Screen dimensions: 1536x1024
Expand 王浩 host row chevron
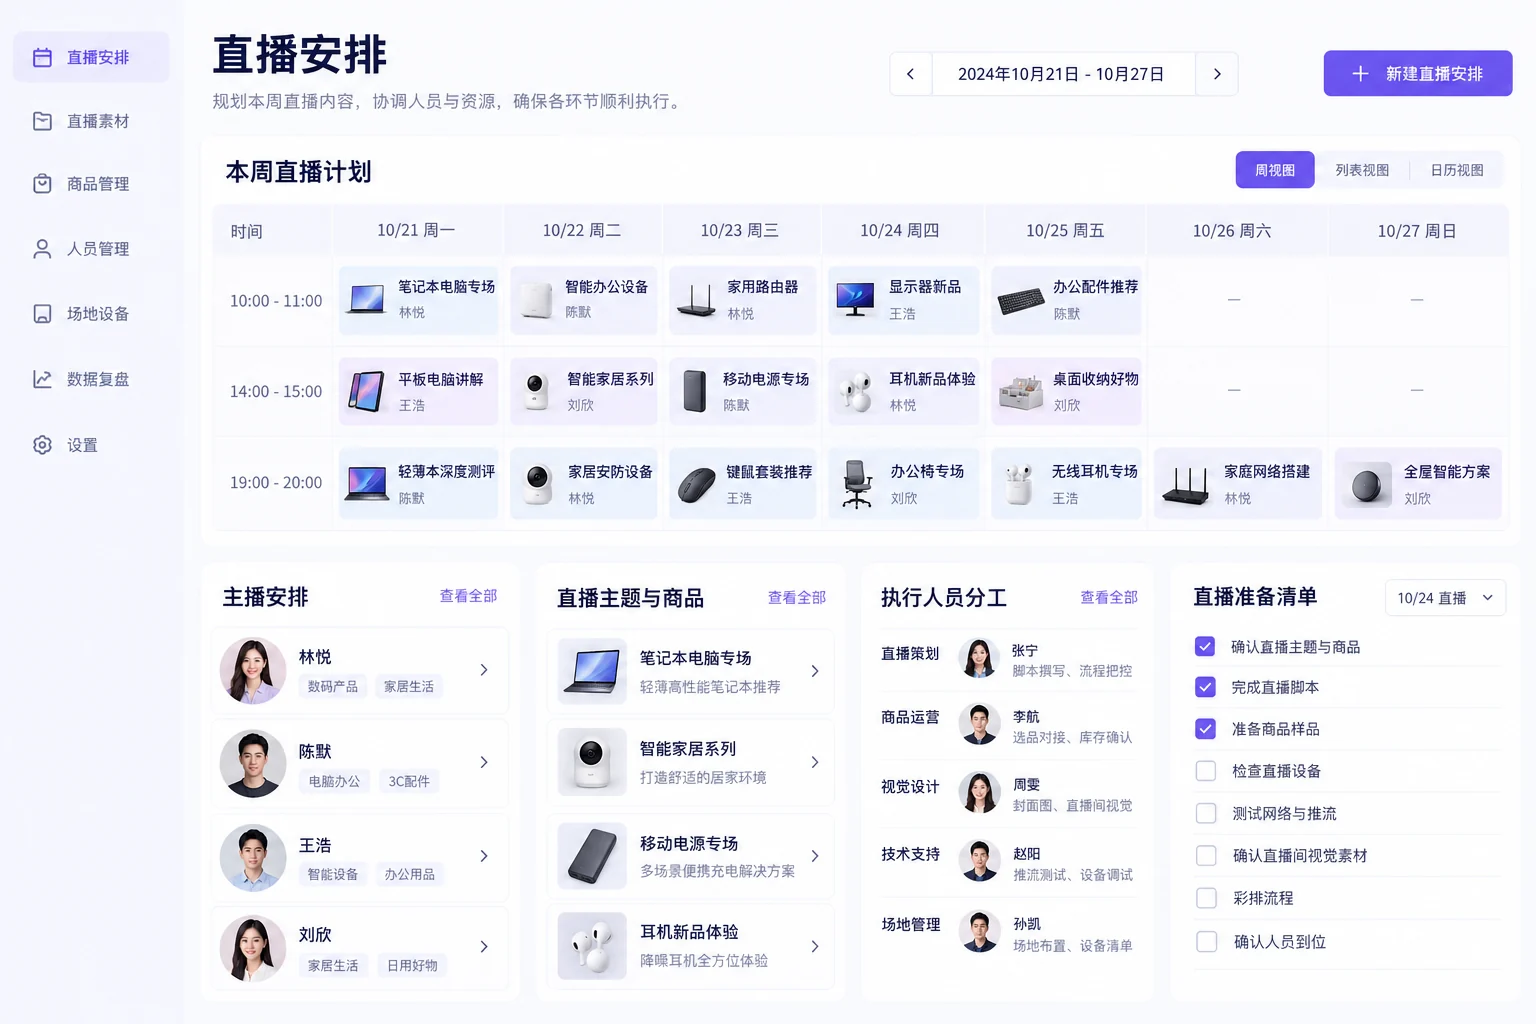(484, 856)
